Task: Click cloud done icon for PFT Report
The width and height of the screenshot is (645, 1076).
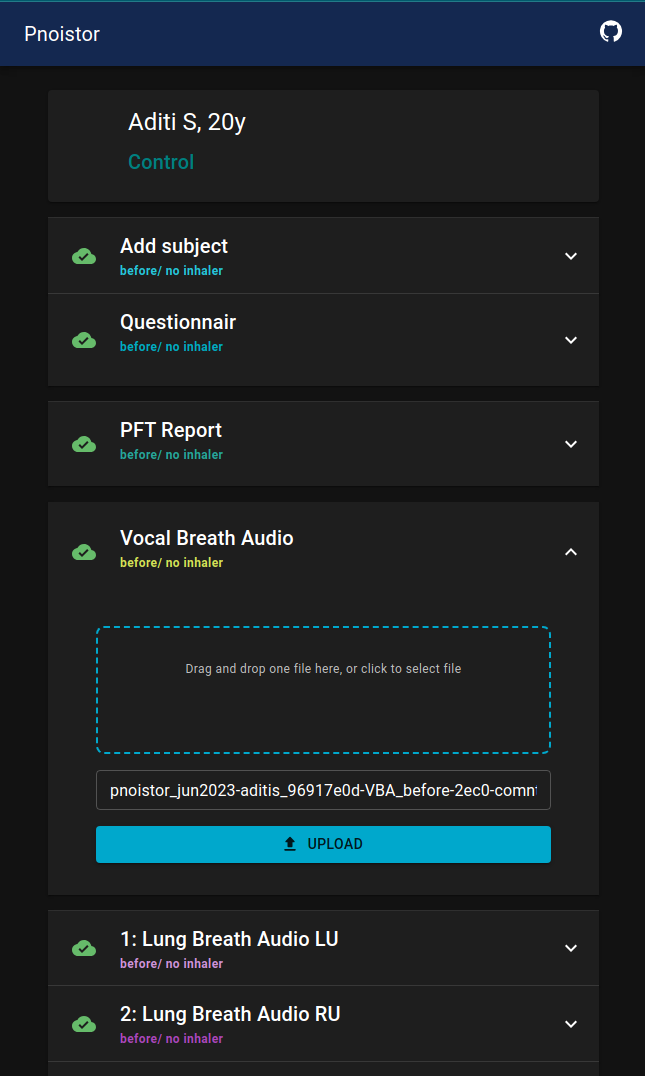Action: (x=84, y=444)
